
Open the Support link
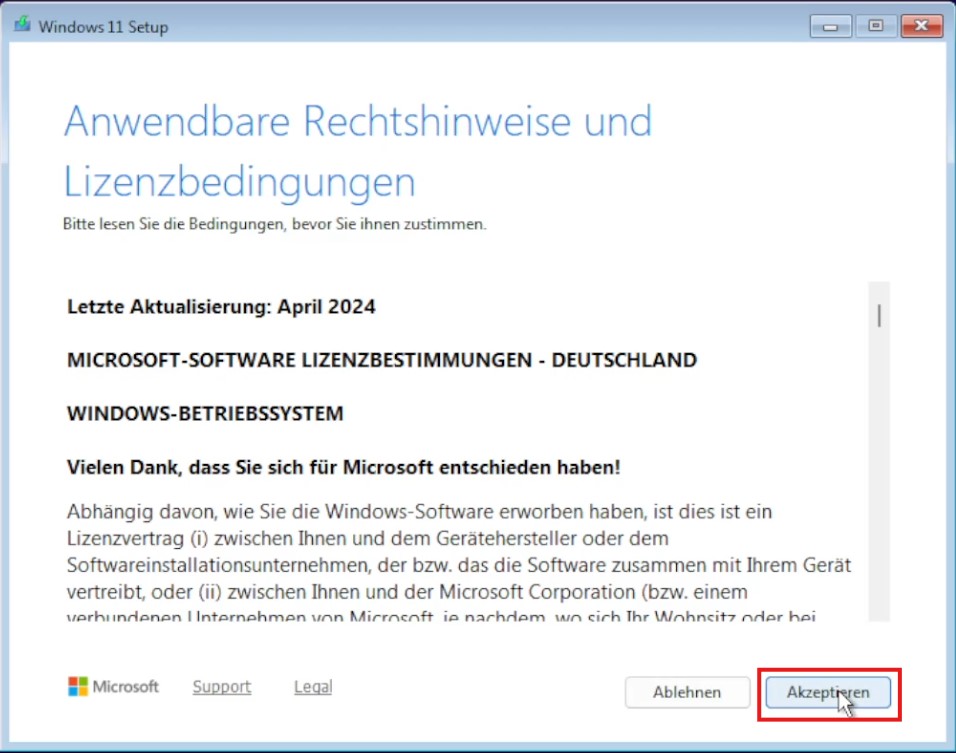[222, 687]
